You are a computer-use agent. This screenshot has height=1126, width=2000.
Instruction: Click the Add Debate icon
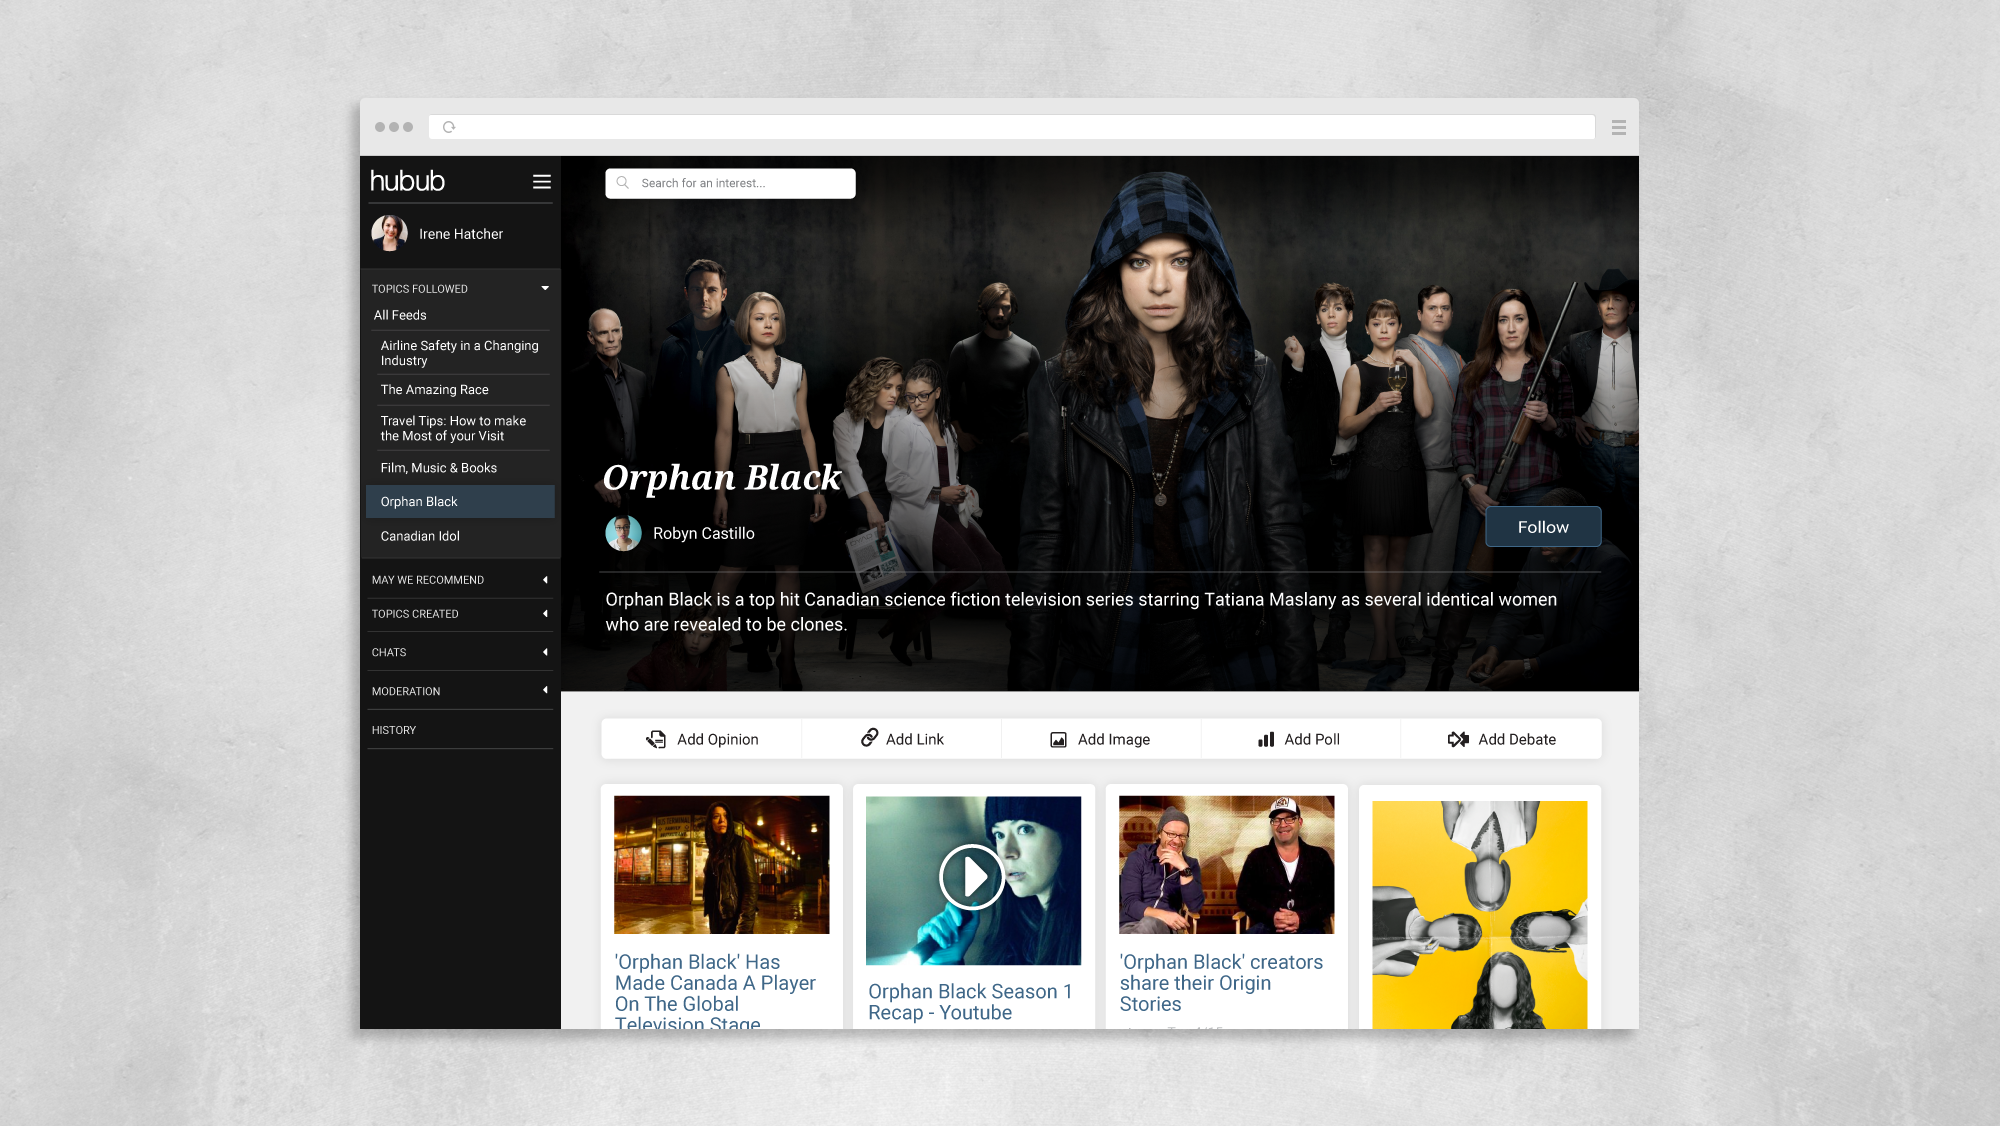1458,739
